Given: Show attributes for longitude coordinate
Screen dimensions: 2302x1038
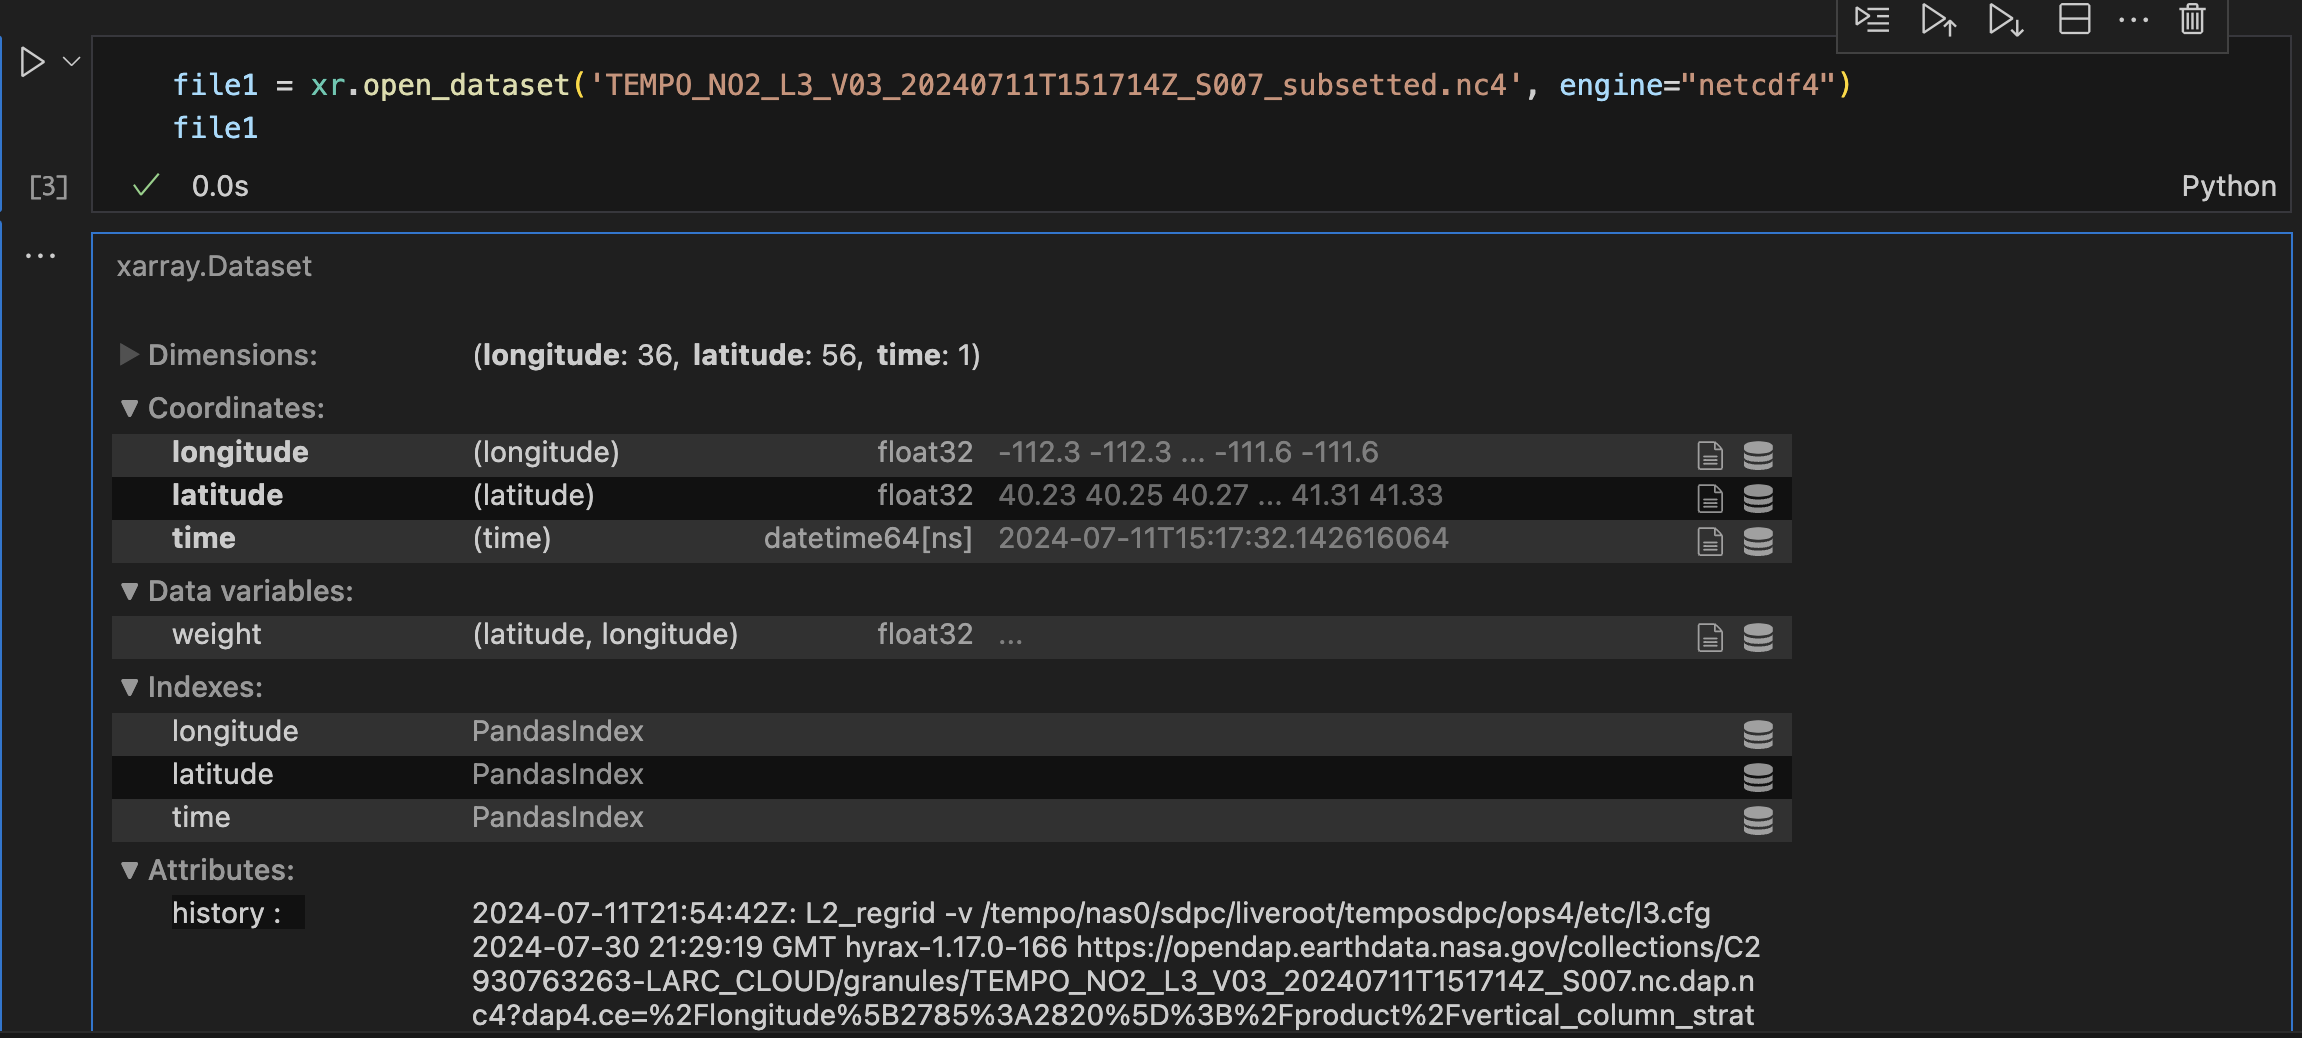Looking at the screenshot, I should pos(1710,455).
